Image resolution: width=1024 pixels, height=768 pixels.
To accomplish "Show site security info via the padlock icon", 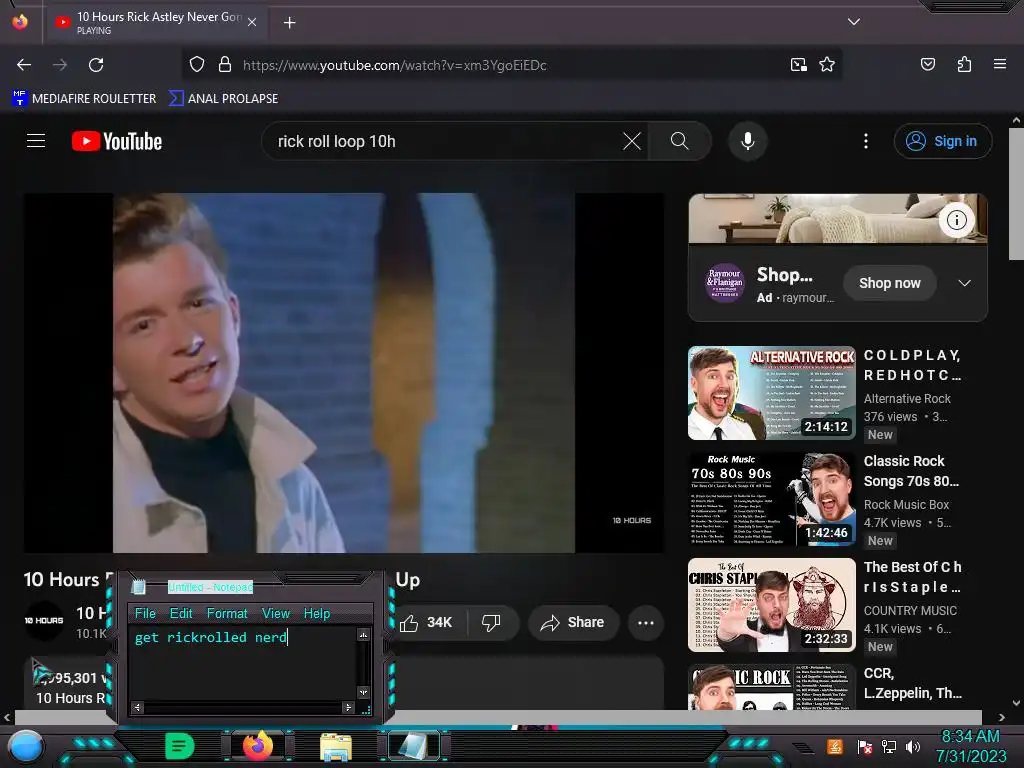I will coord(225,65).
